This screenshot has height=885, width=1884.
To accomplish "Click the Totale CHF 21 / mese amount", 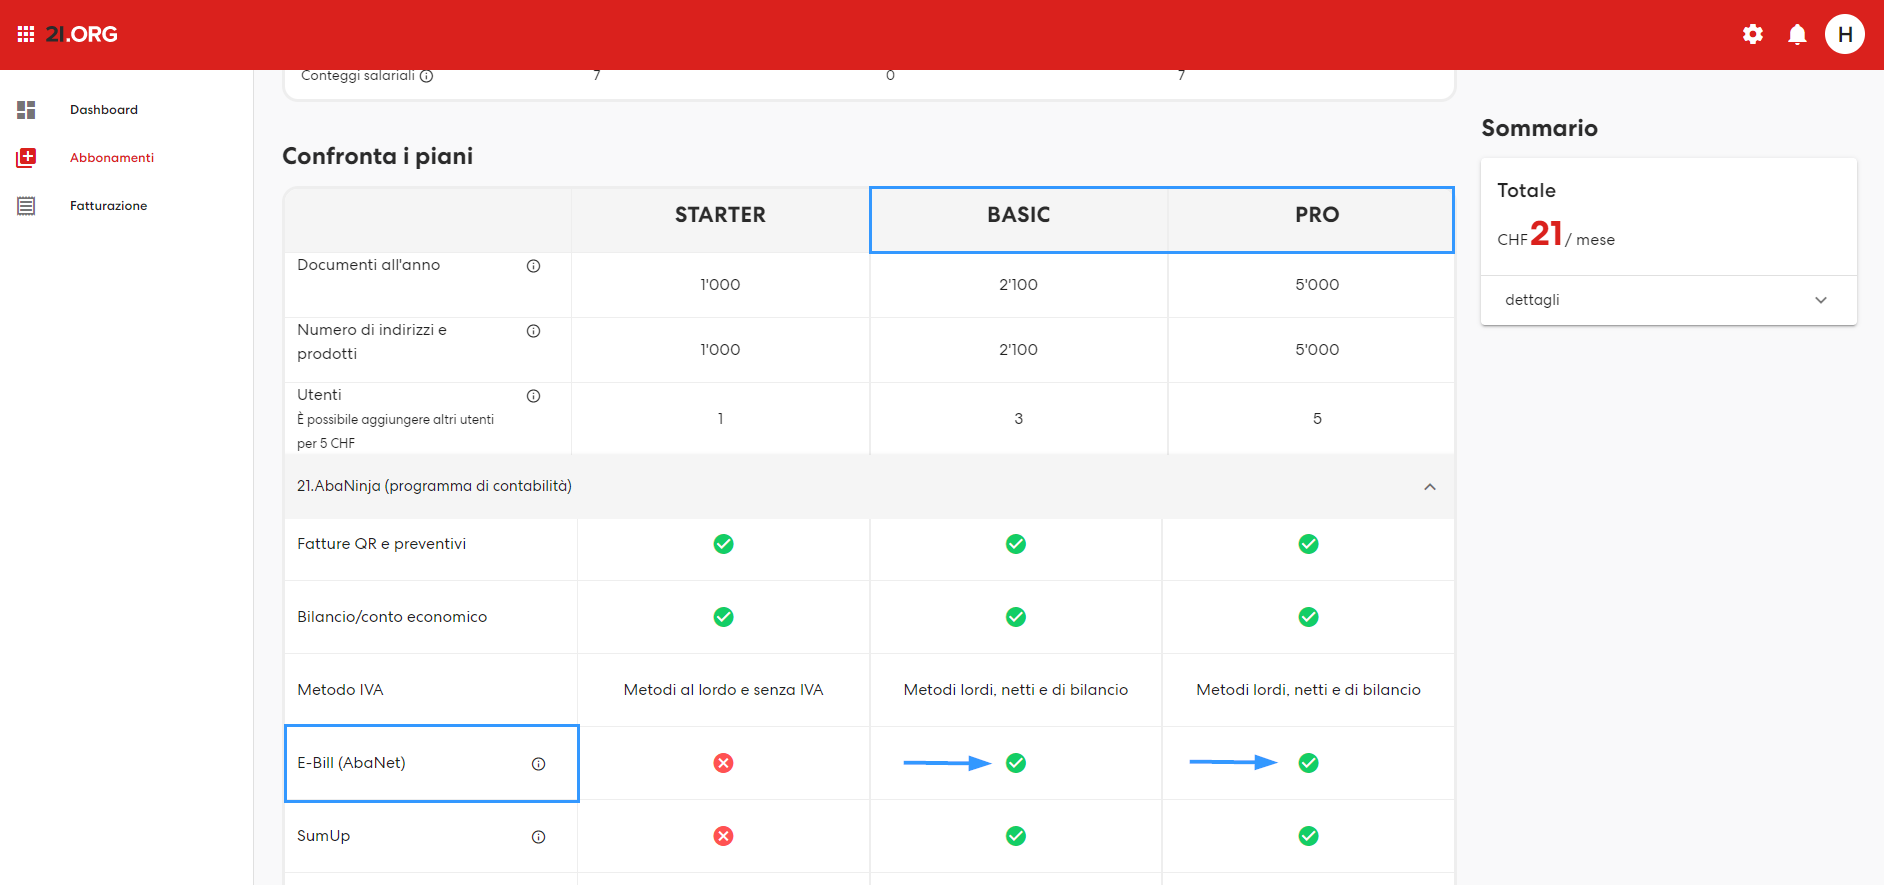I will pos(1556,235).
